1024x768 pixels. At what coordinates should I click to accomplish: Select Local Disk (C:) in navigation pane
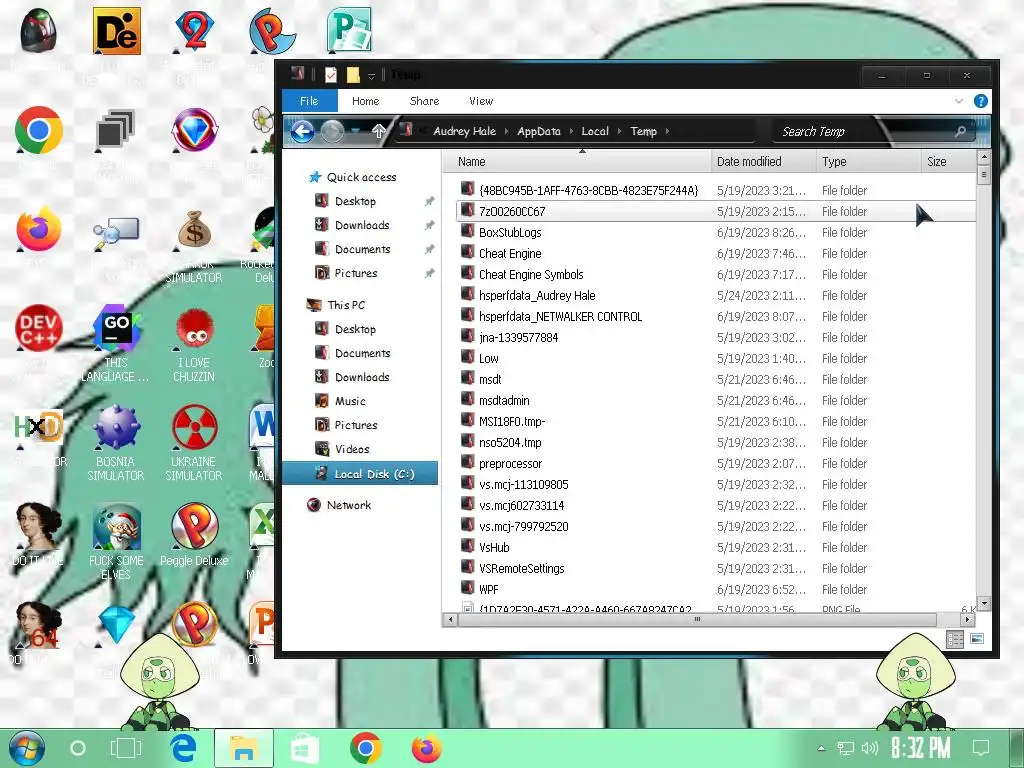[360, 474]
